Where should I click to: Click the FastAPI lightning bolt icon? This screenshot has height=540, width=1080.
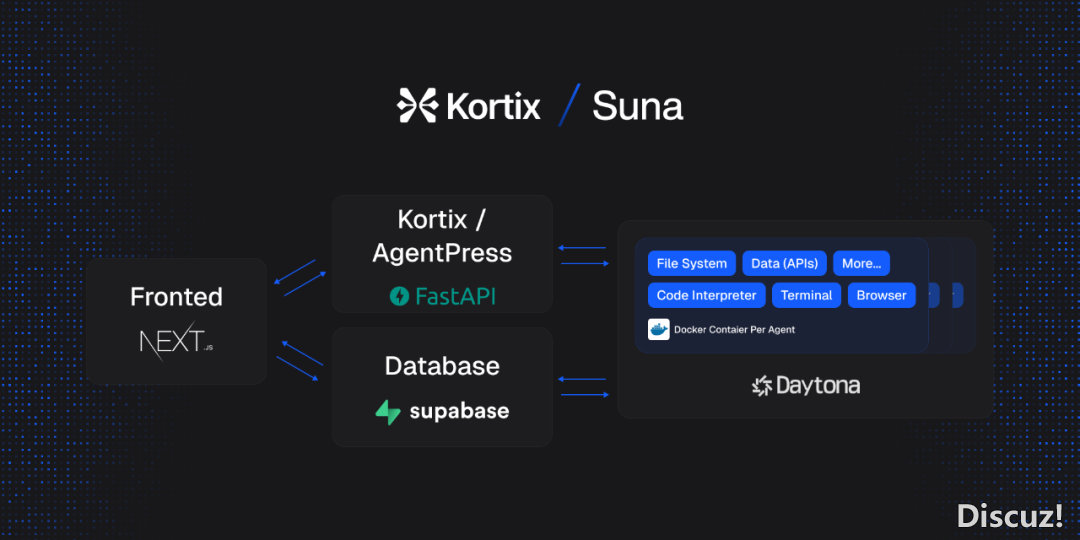coord(399,296)
